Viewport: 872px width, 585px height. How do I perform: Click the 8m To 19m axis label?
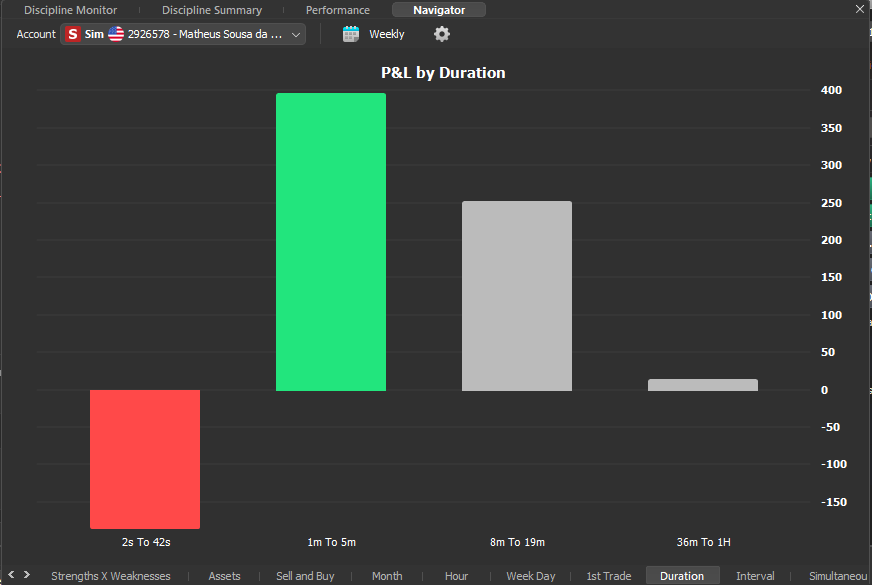[x=517, y=542]
